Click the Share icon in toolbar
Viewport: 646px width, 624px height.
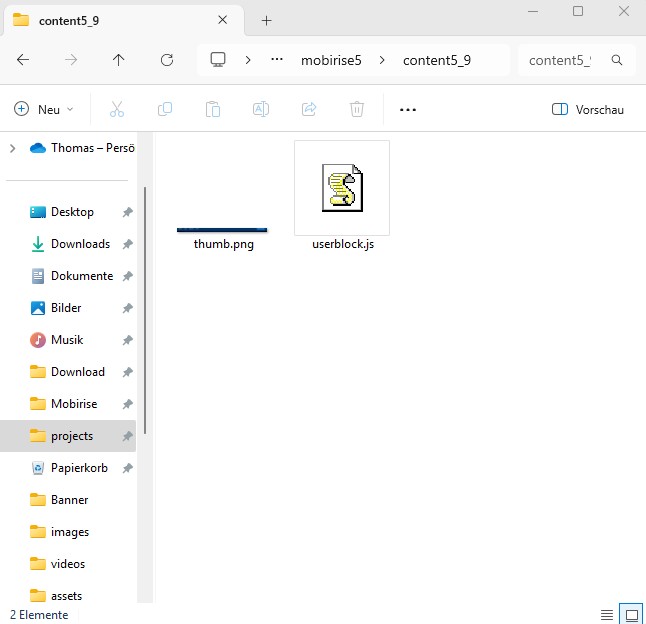tap(309, 109)
